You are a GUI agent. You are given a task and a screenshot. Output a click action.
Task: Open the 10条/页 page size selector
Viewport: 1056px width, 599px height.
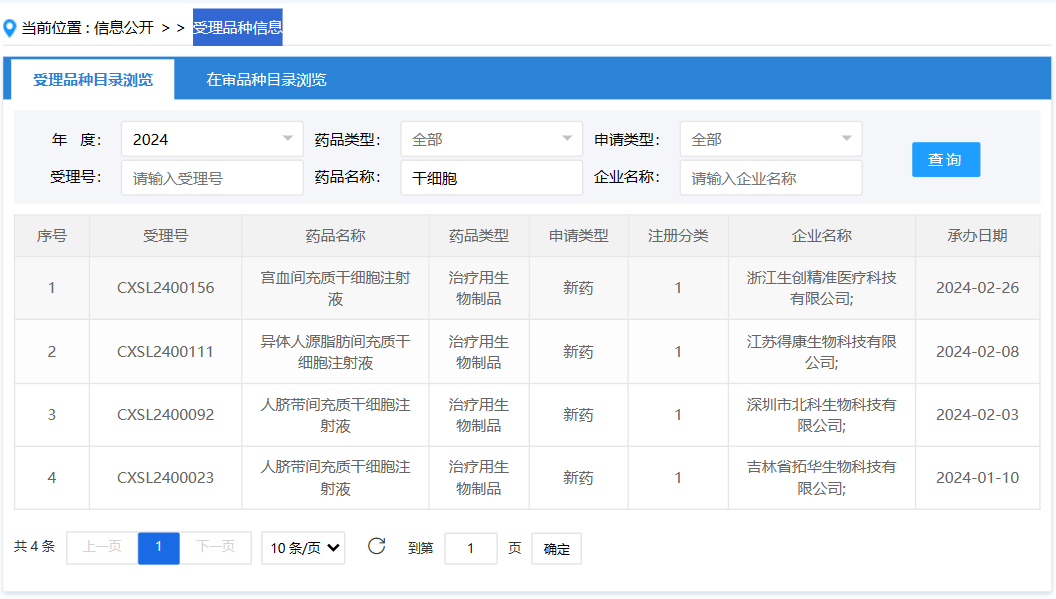[x=303, y=548]
